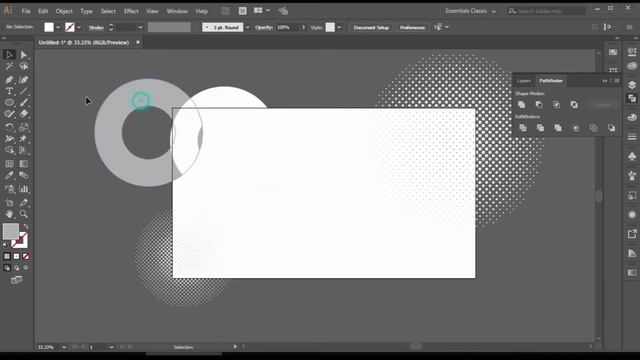Select the Selection tool arrow
This screenshot has height=360, width=640.
point(9,55)
